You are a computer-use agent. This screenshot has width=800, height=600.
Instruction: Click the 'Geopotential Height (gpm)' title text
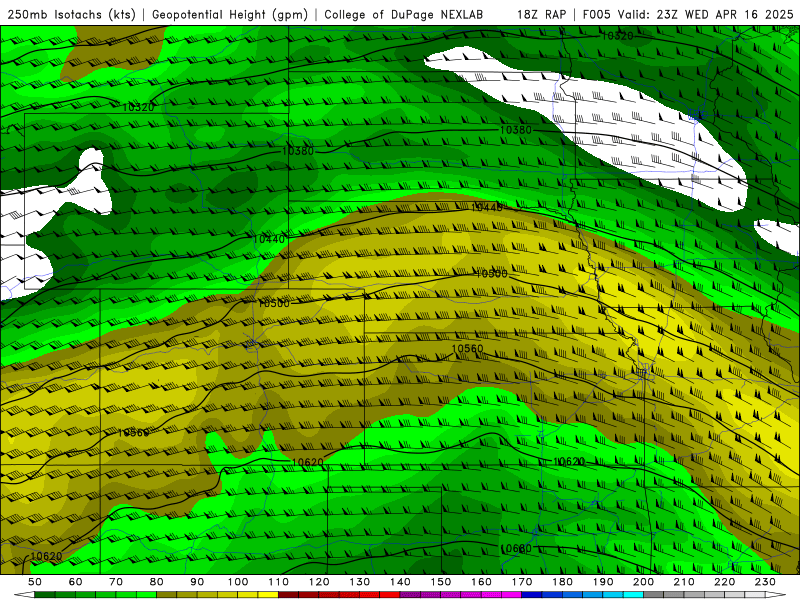tap(230, 14)
